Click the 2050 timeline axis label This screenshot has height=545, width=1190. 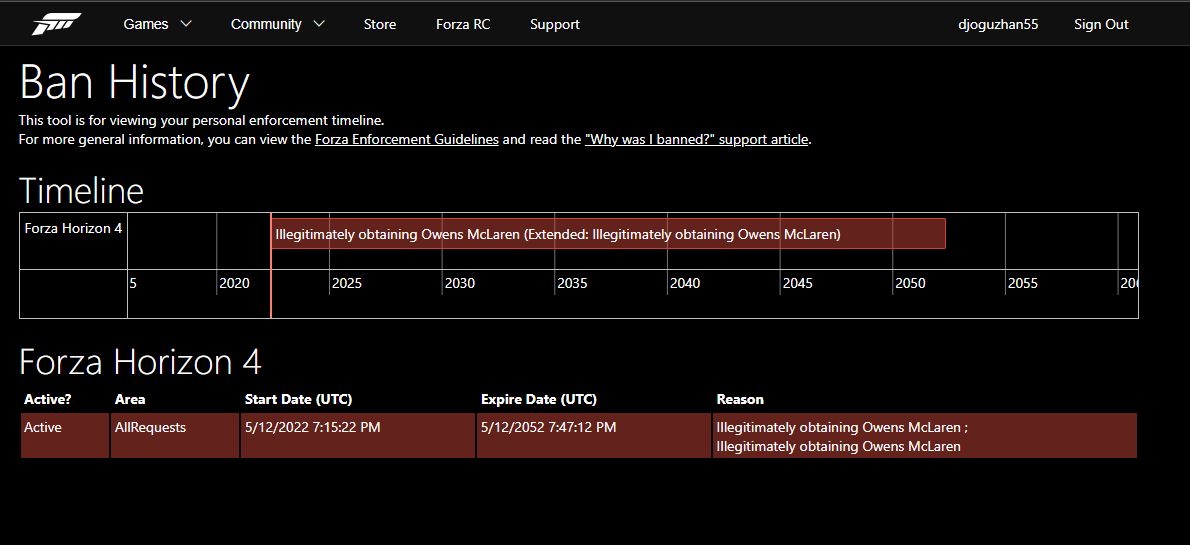[911, 283]
